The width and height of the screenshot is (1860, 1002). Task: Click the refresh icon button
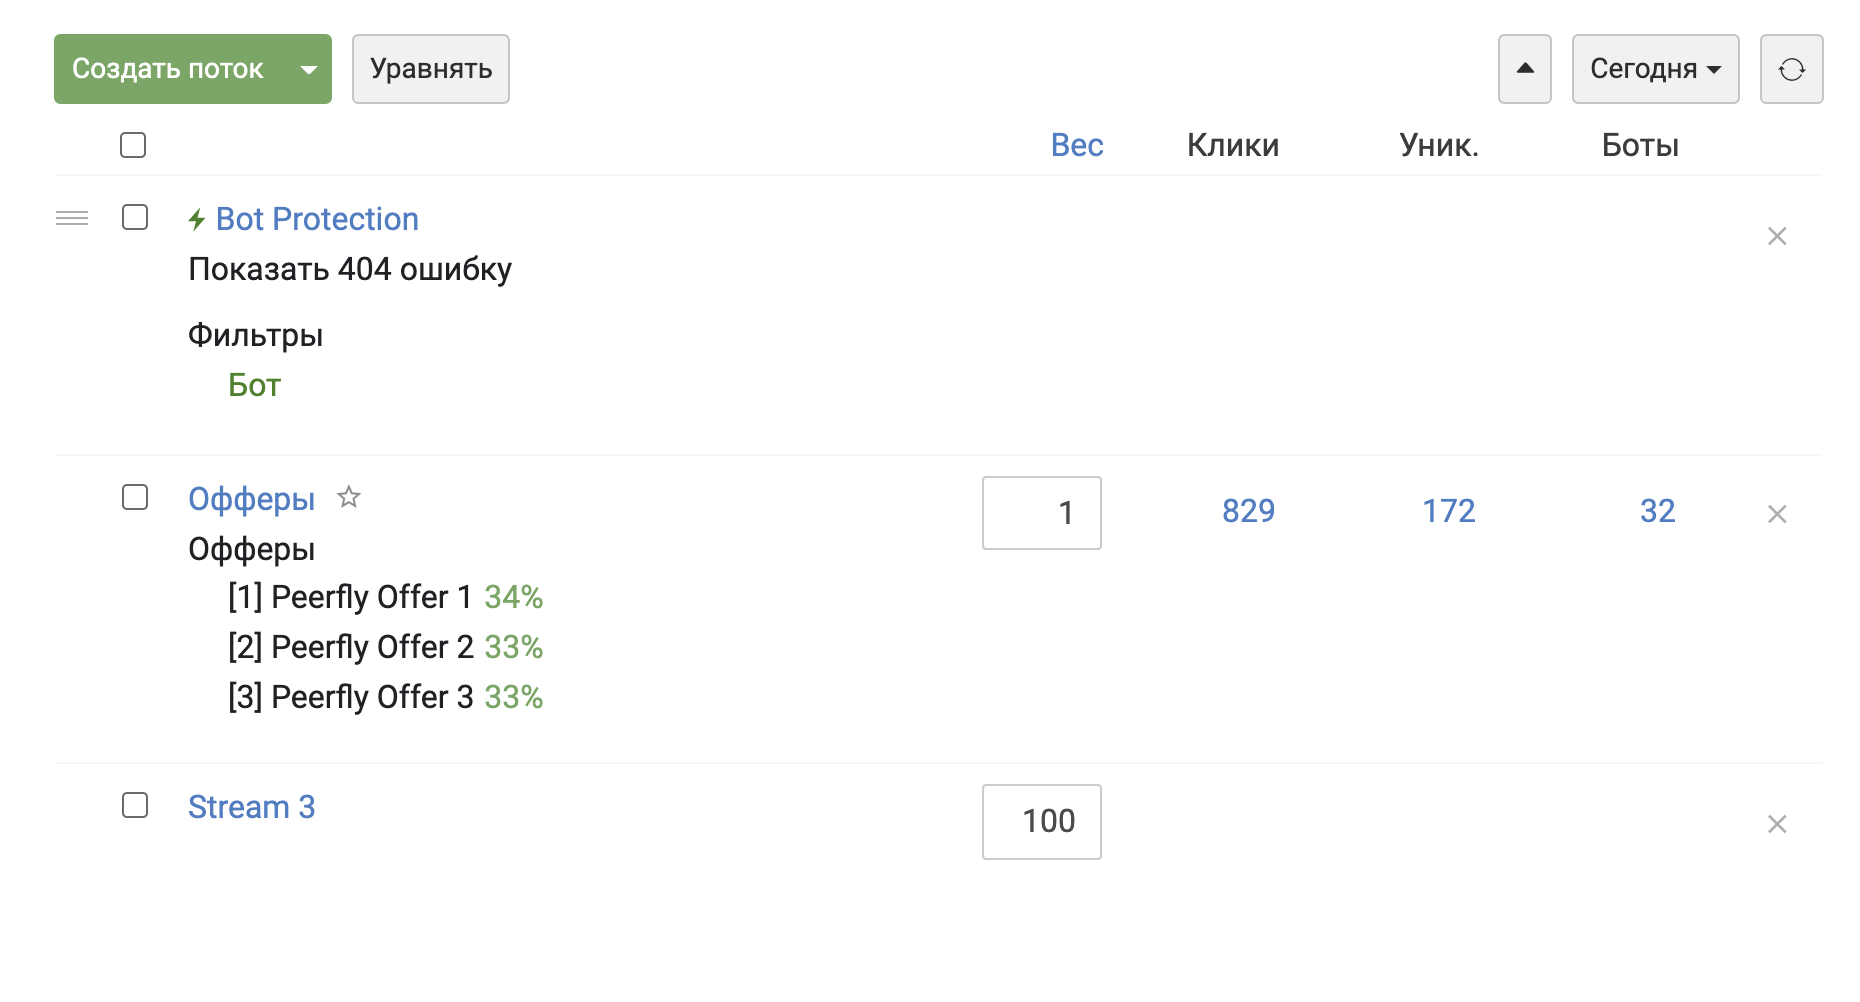click(1791, 69)
